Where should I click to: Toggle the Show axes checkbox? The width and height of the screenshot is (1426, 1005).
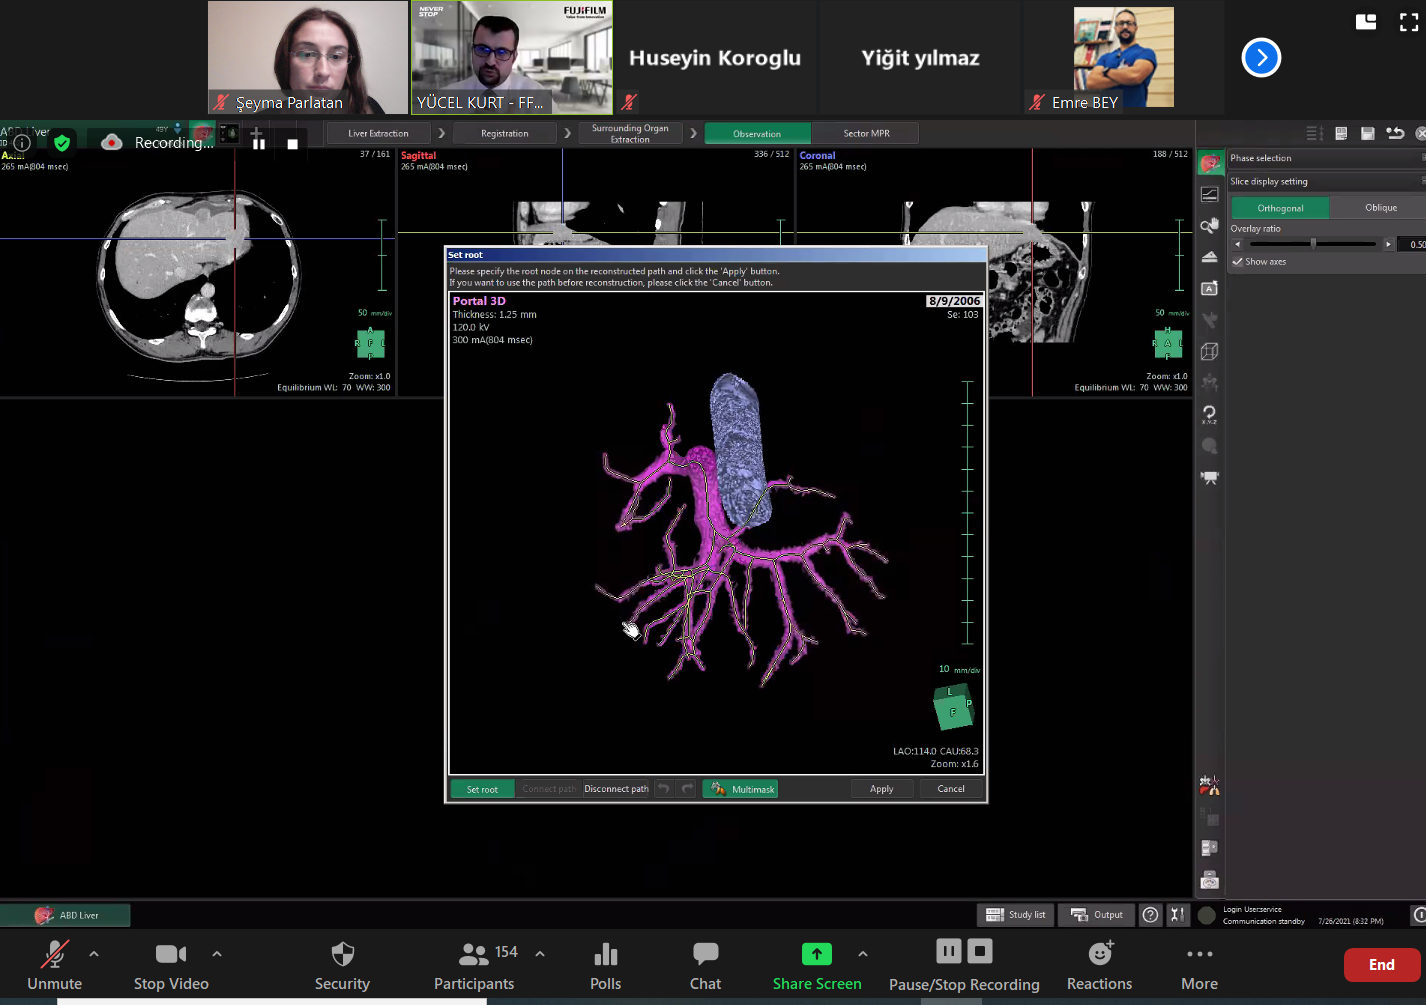(x=1238, y=262)
